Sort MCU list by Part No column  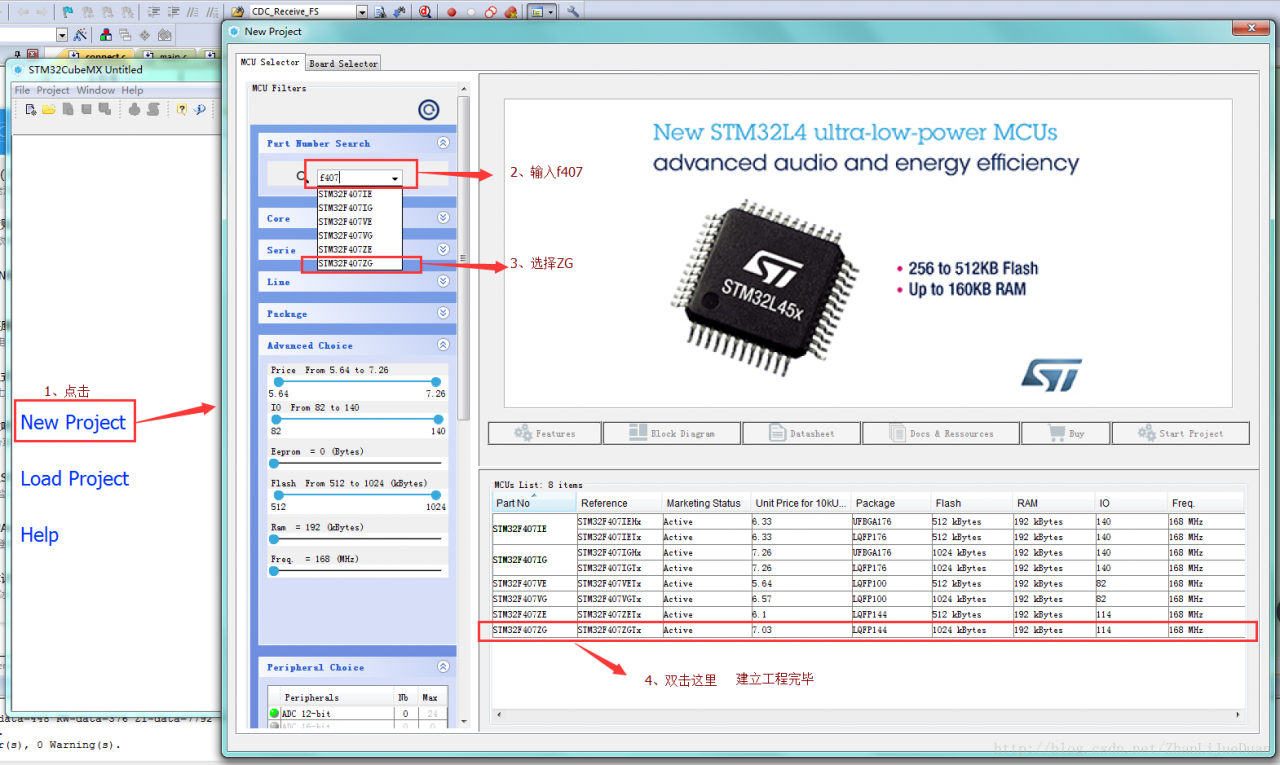(x=534, y=503)
